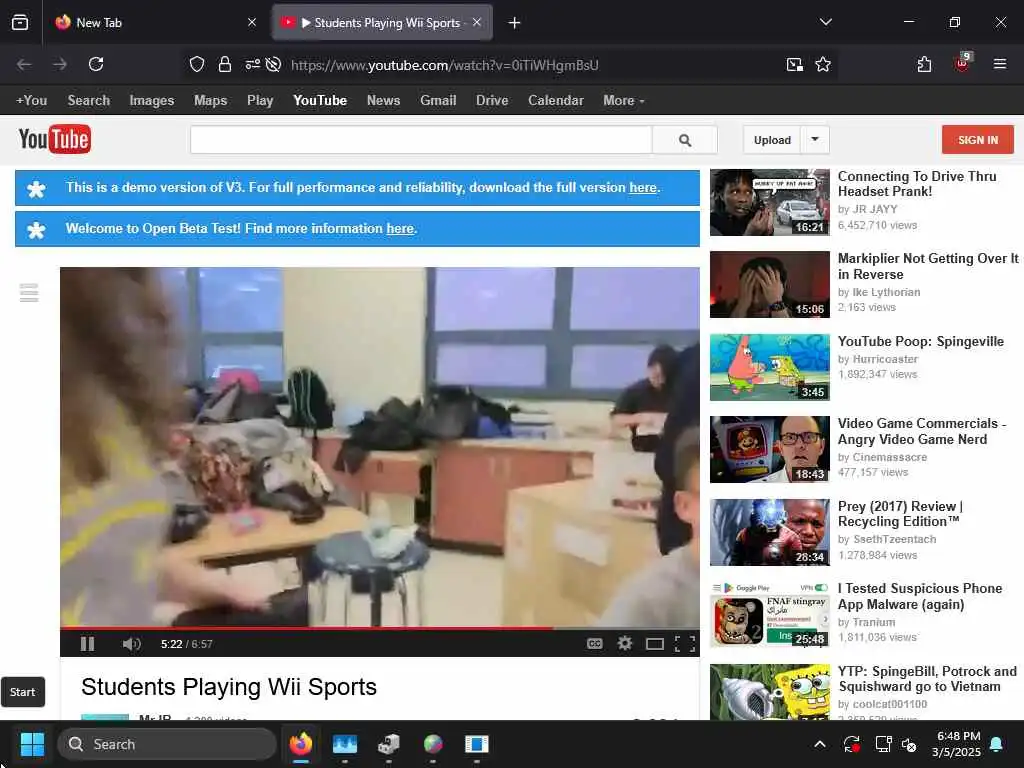The height and width of the screenshot is (768, 1024).
Task: Open Images in the Google bar
Action: [x=152, y=101]
